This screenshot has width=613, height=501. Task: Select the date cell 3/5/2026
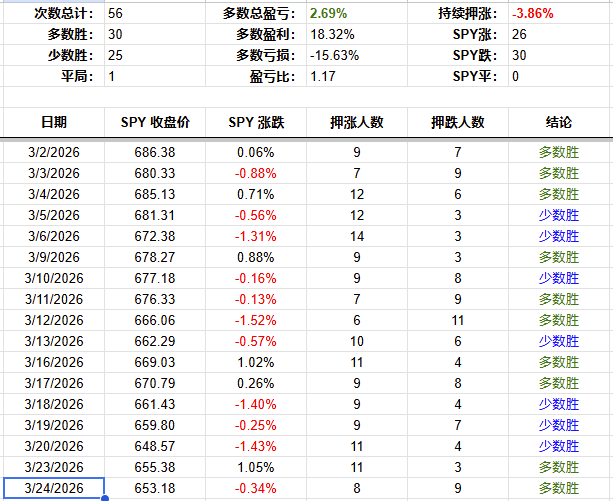click(54, 215)
